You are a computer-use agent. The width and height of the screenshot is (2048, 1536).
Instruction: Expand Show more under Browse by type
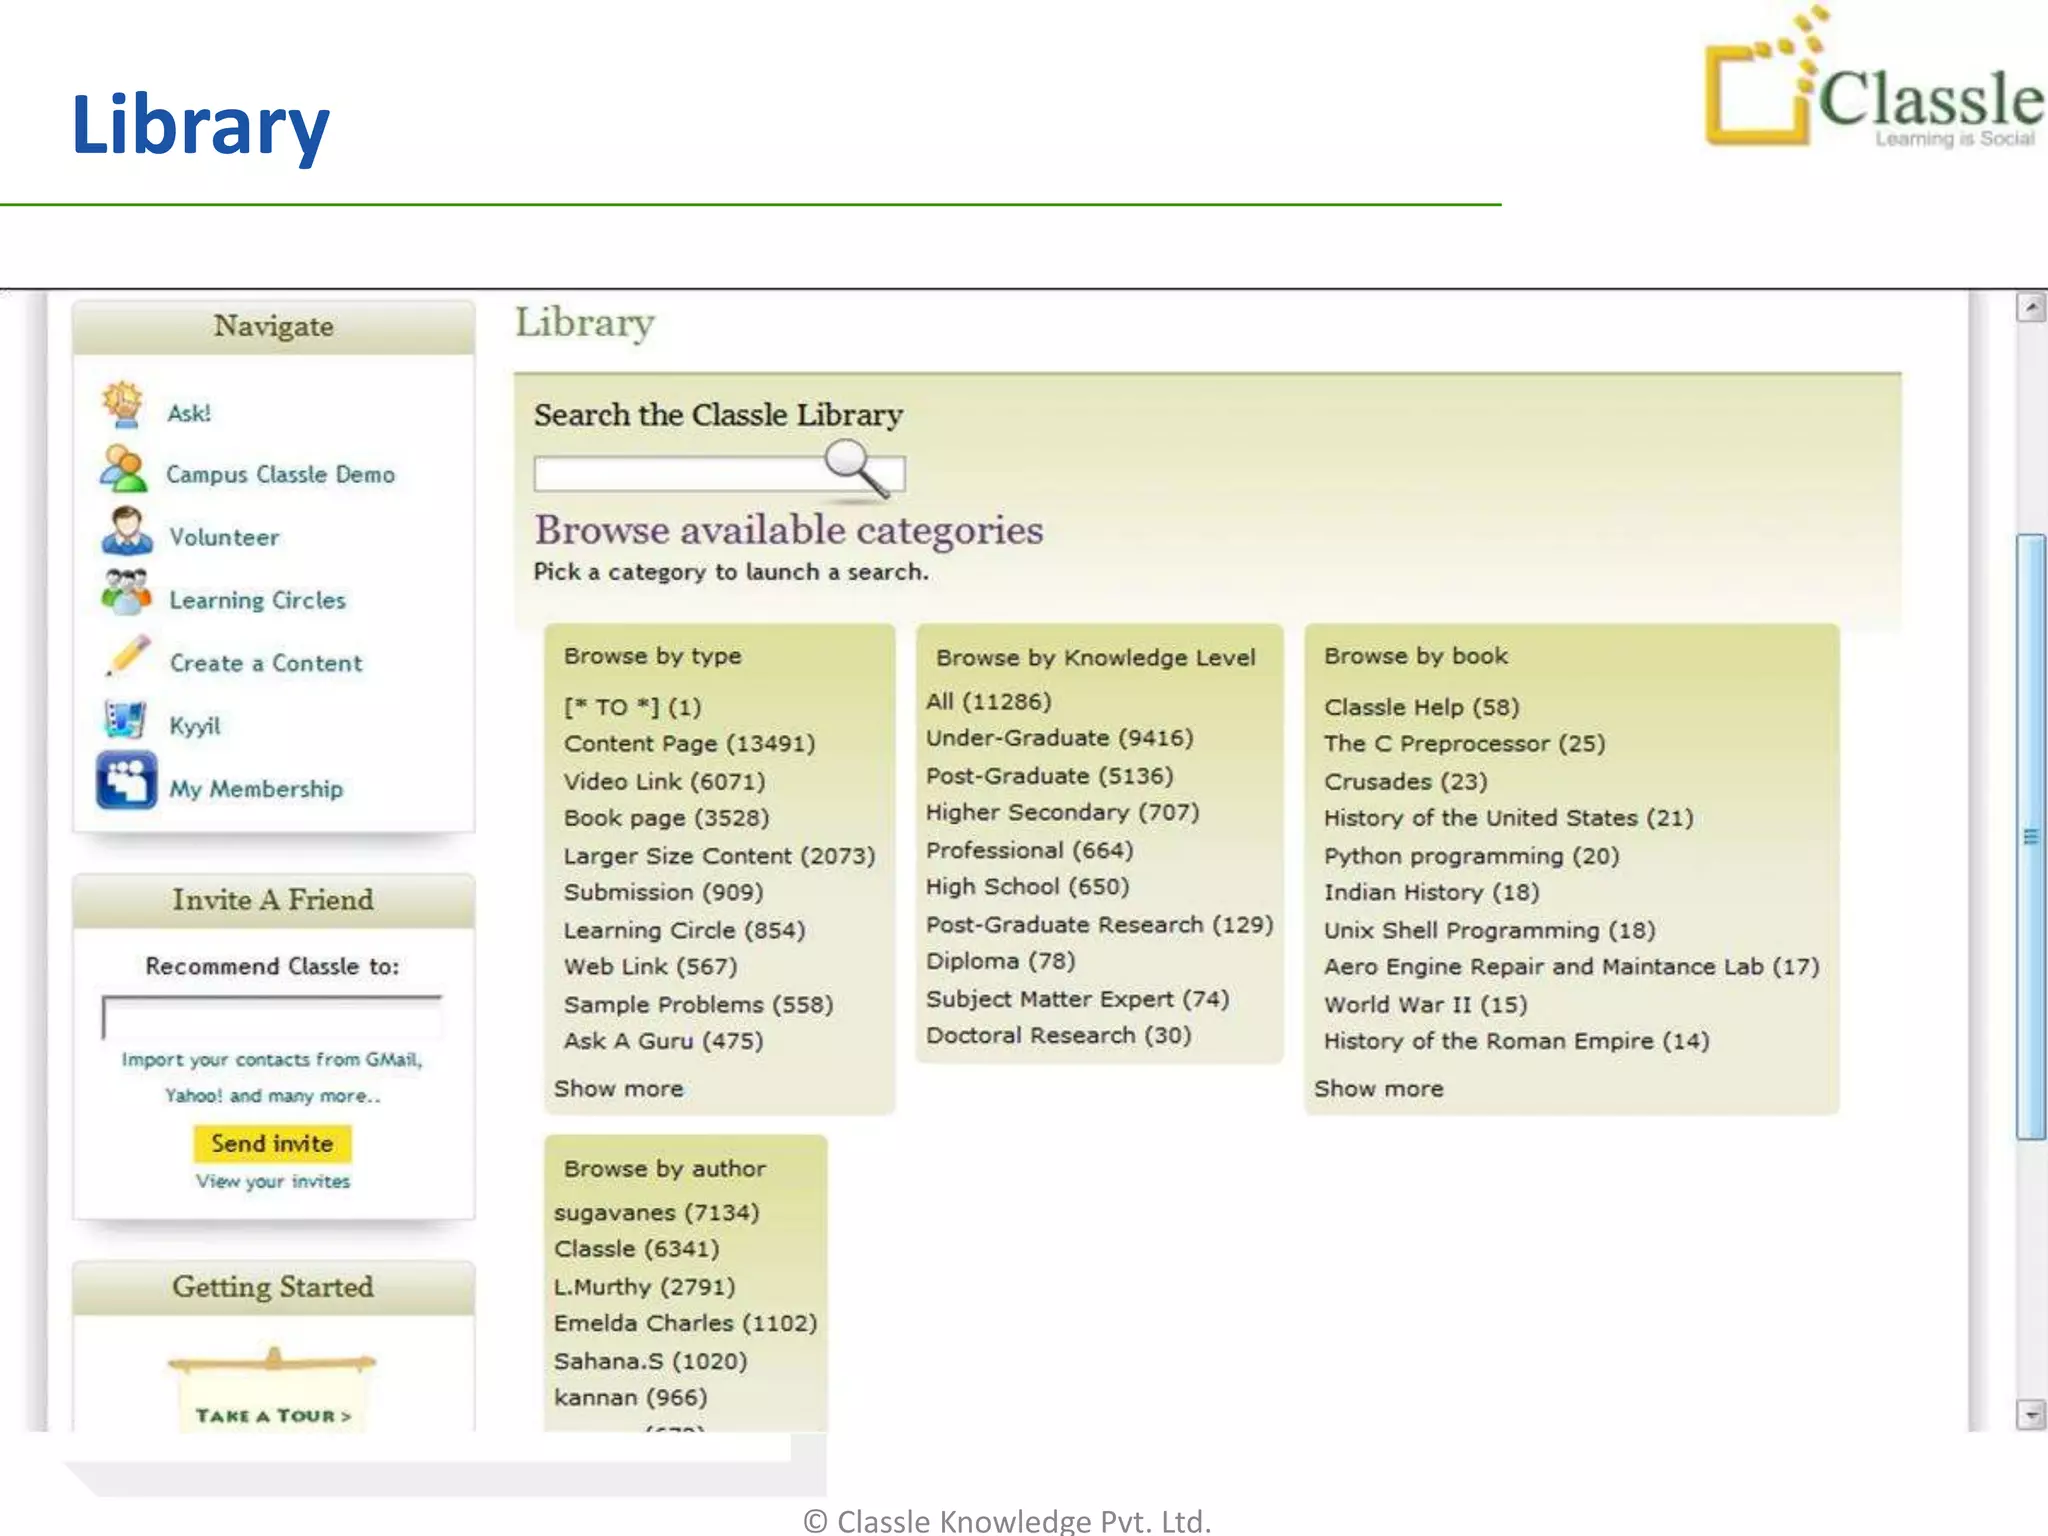pyautogui.click(x=619, y=1089)
